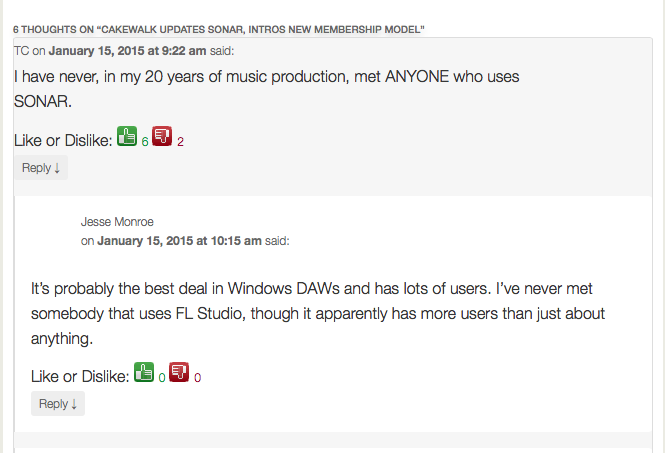Like TC's comment with green thumbs-up
Image resolution: width=665 pixels, height=453 pixels.
click(127, 136)
